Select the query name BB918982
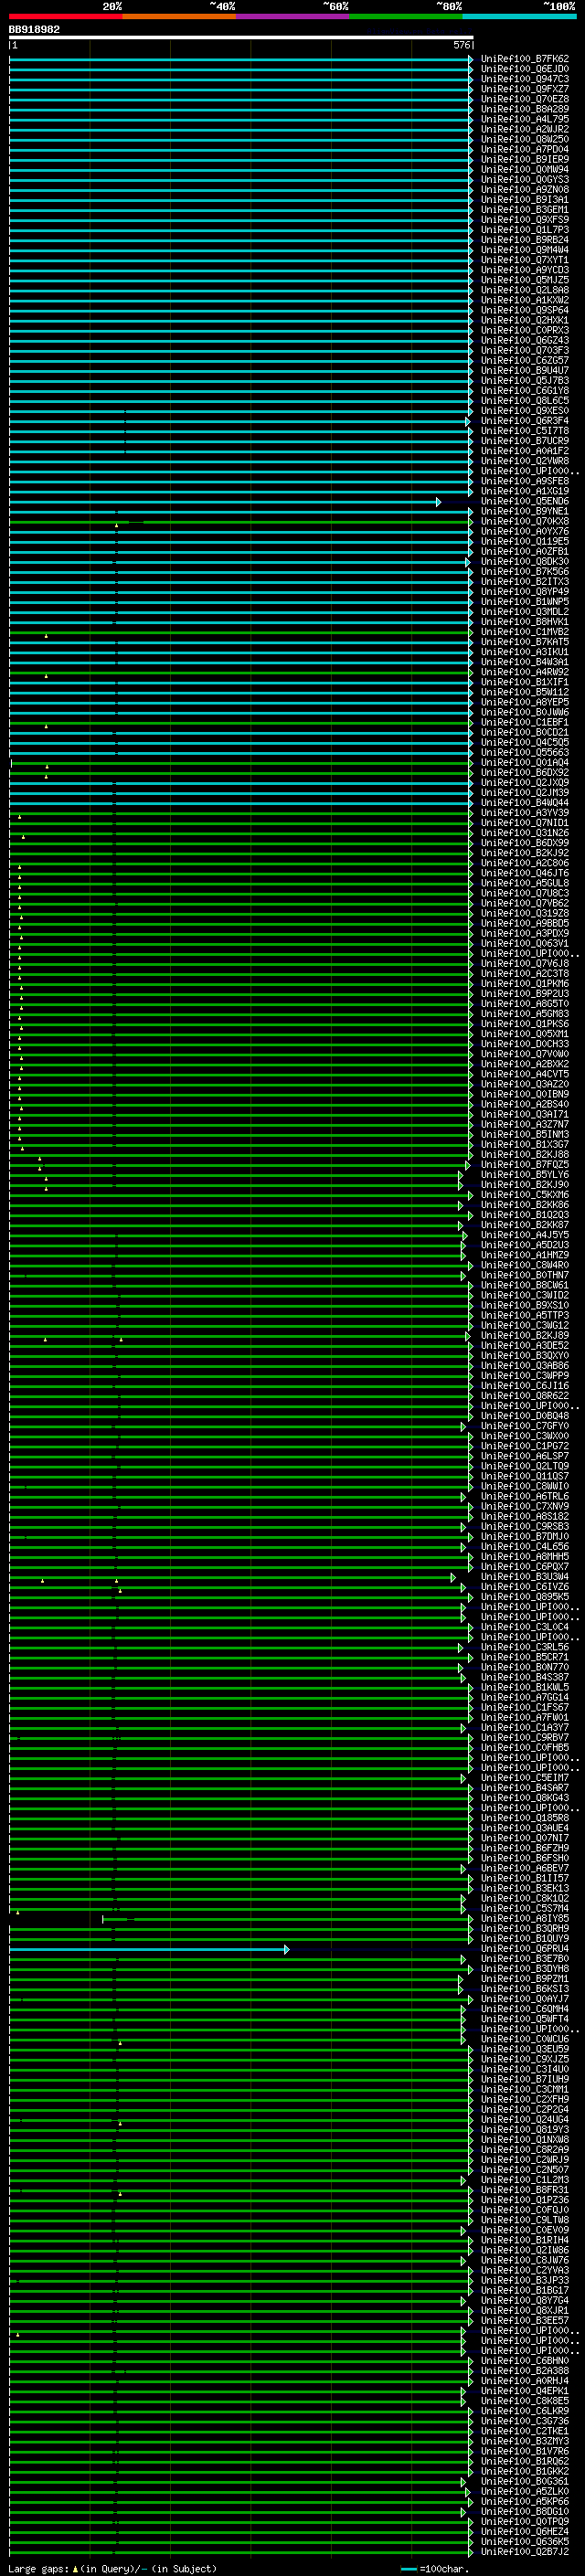This screenshot has height=2576, width=585. point(34,30)
